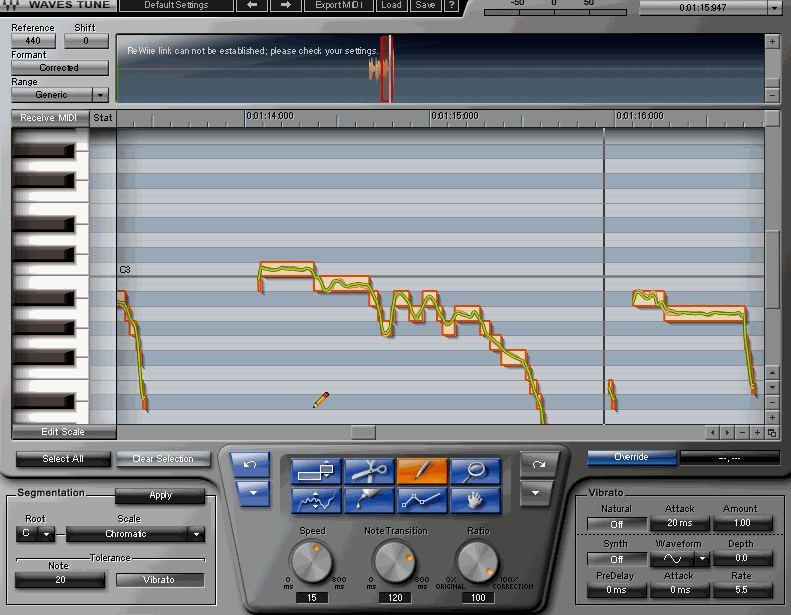Click horizontal scroll left arrow below editor
The image size is (791, 615).
pyautogui.click(x=712, y=433)
